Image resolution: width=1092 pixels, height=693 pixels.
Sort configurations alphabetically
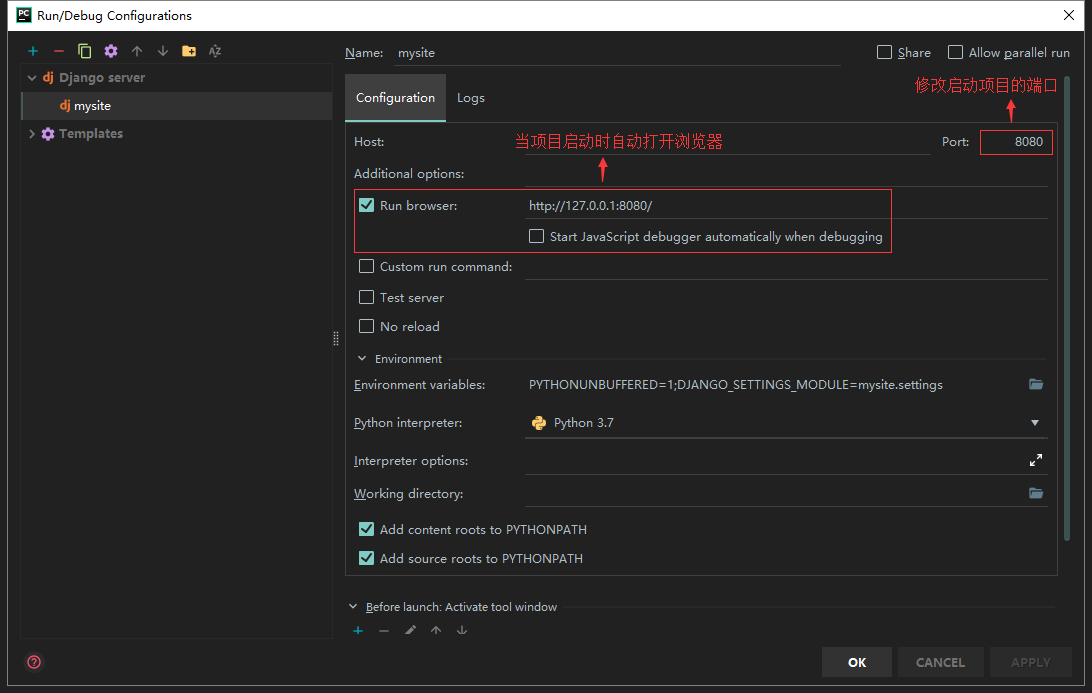pyautogui.click(x=214, y=51)
